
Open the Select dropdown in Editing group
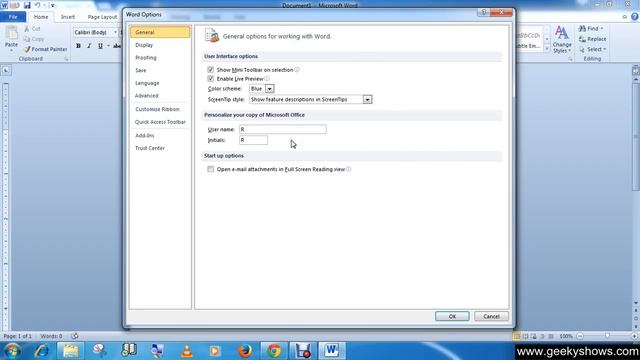(x=593, y=49)
